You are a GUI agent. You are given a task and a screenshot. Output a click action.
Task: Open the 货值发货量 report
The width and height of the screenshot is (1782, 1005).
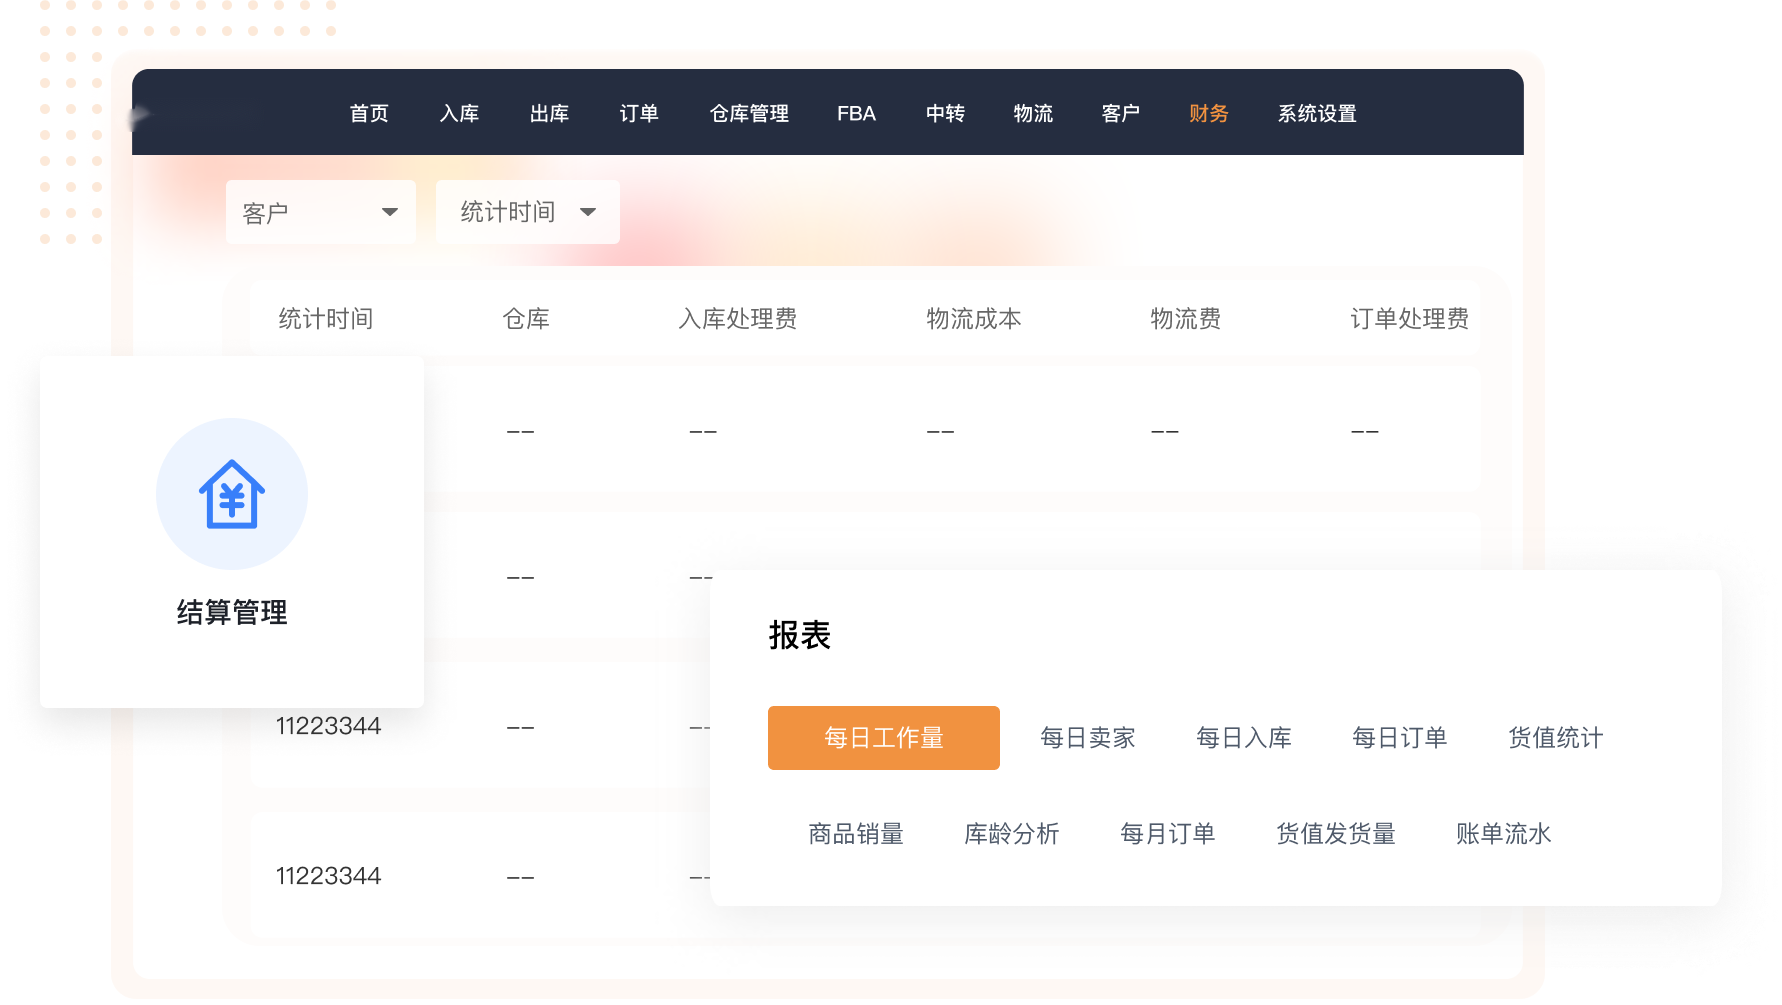pyautogui.click(x=1335, y=834)
